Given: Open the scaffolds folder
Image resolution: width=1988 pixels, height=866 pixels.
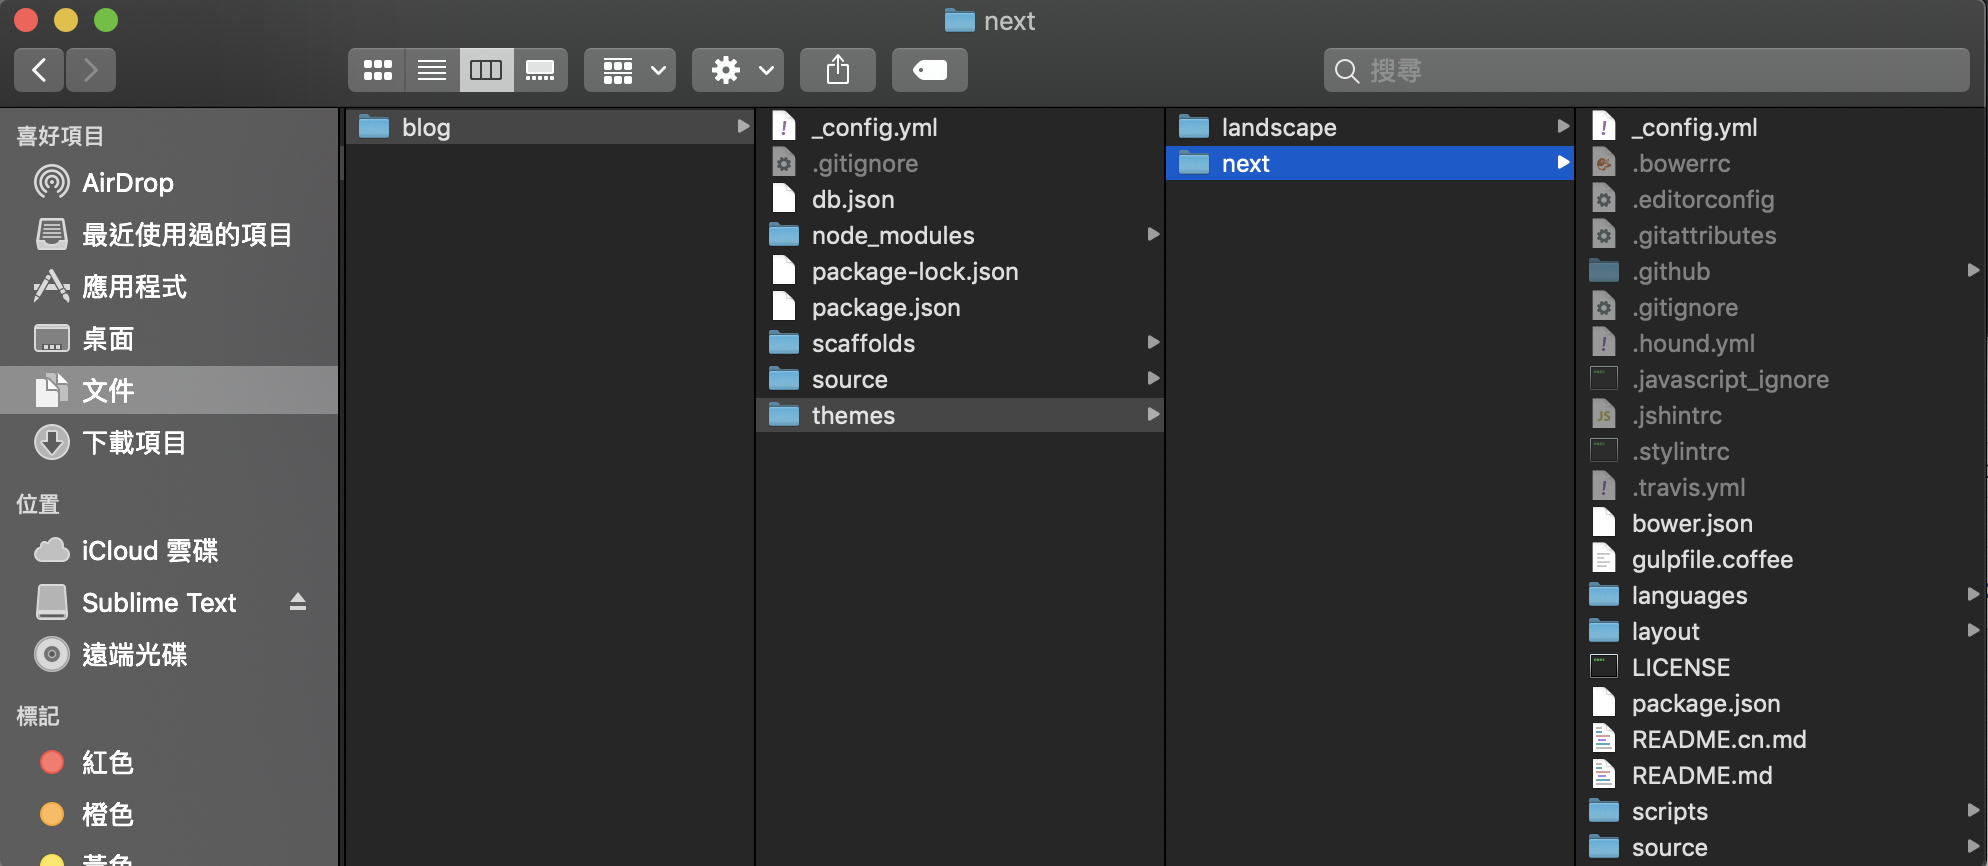Looking at the screenshot, I should [x=862, y=344].
